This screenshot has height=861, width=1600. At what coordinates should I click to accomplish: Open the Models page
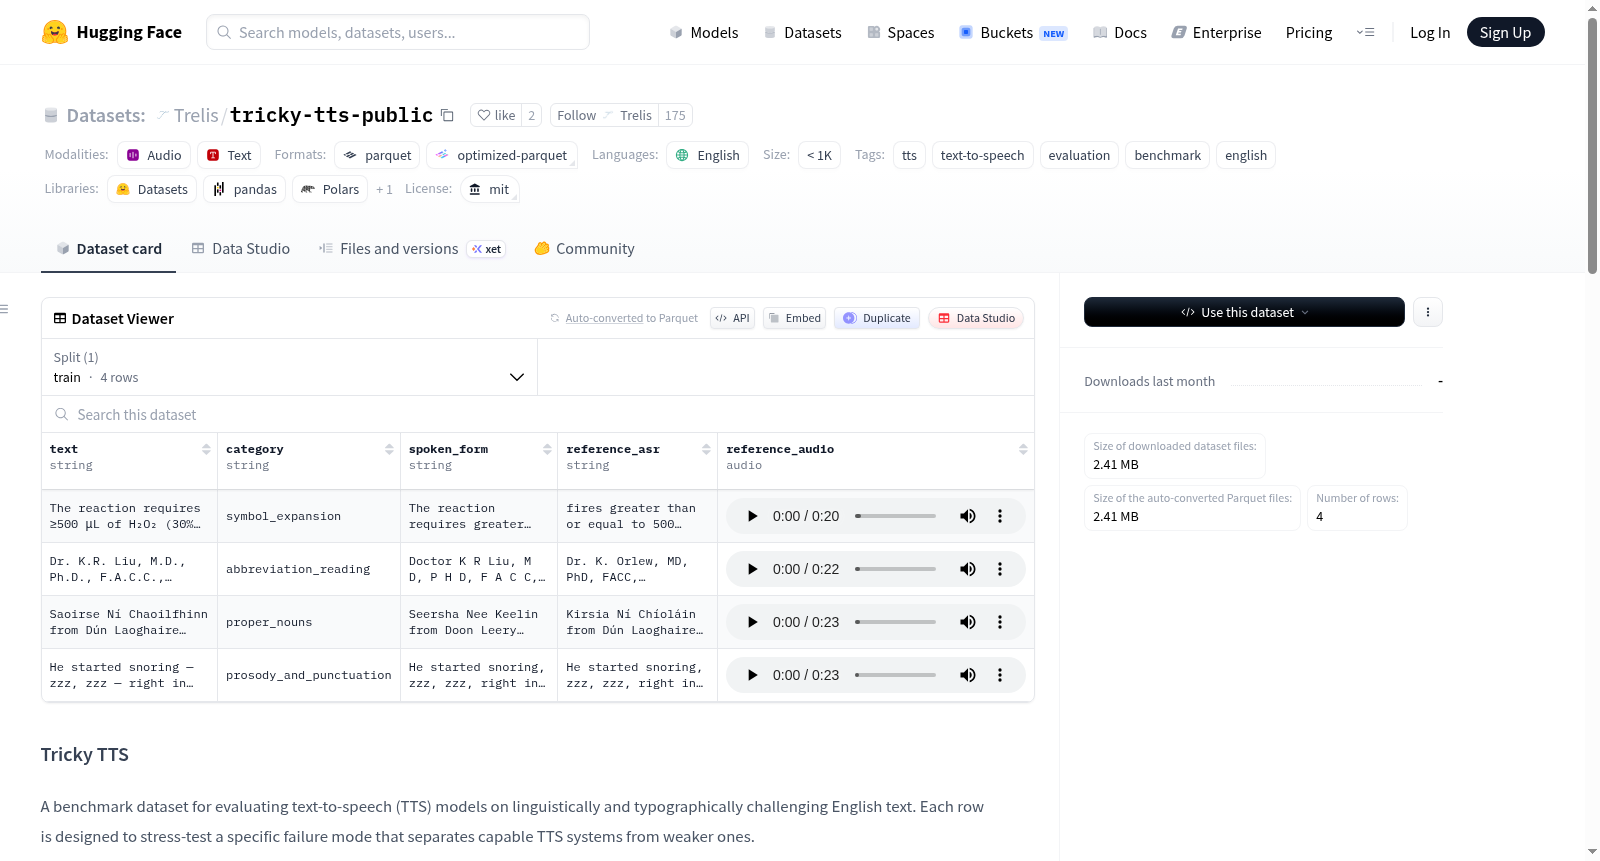click(704, 32)
